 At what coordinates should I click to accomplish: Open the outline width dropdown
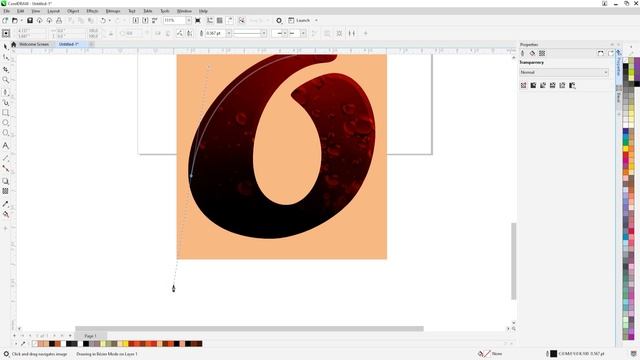click(229, 33)
